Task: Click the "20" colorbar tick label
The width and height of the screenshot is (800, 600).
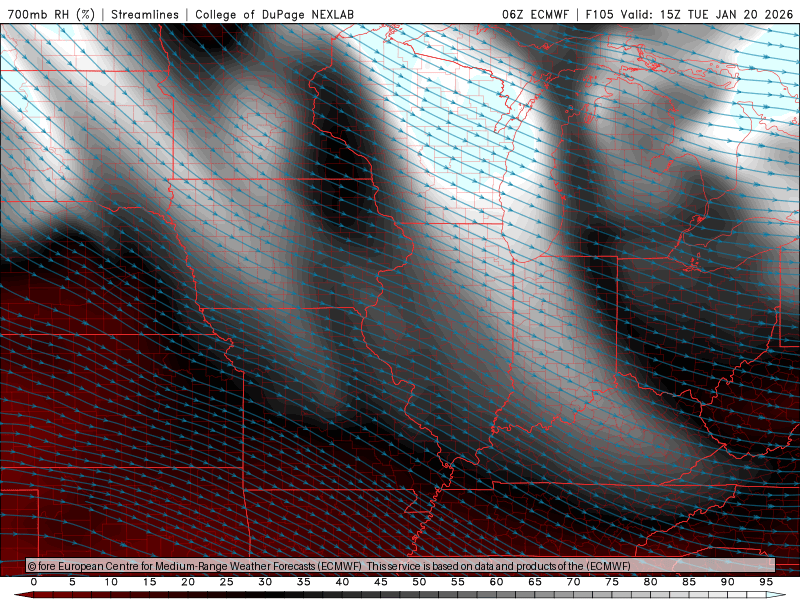Action: click(188, 582)
